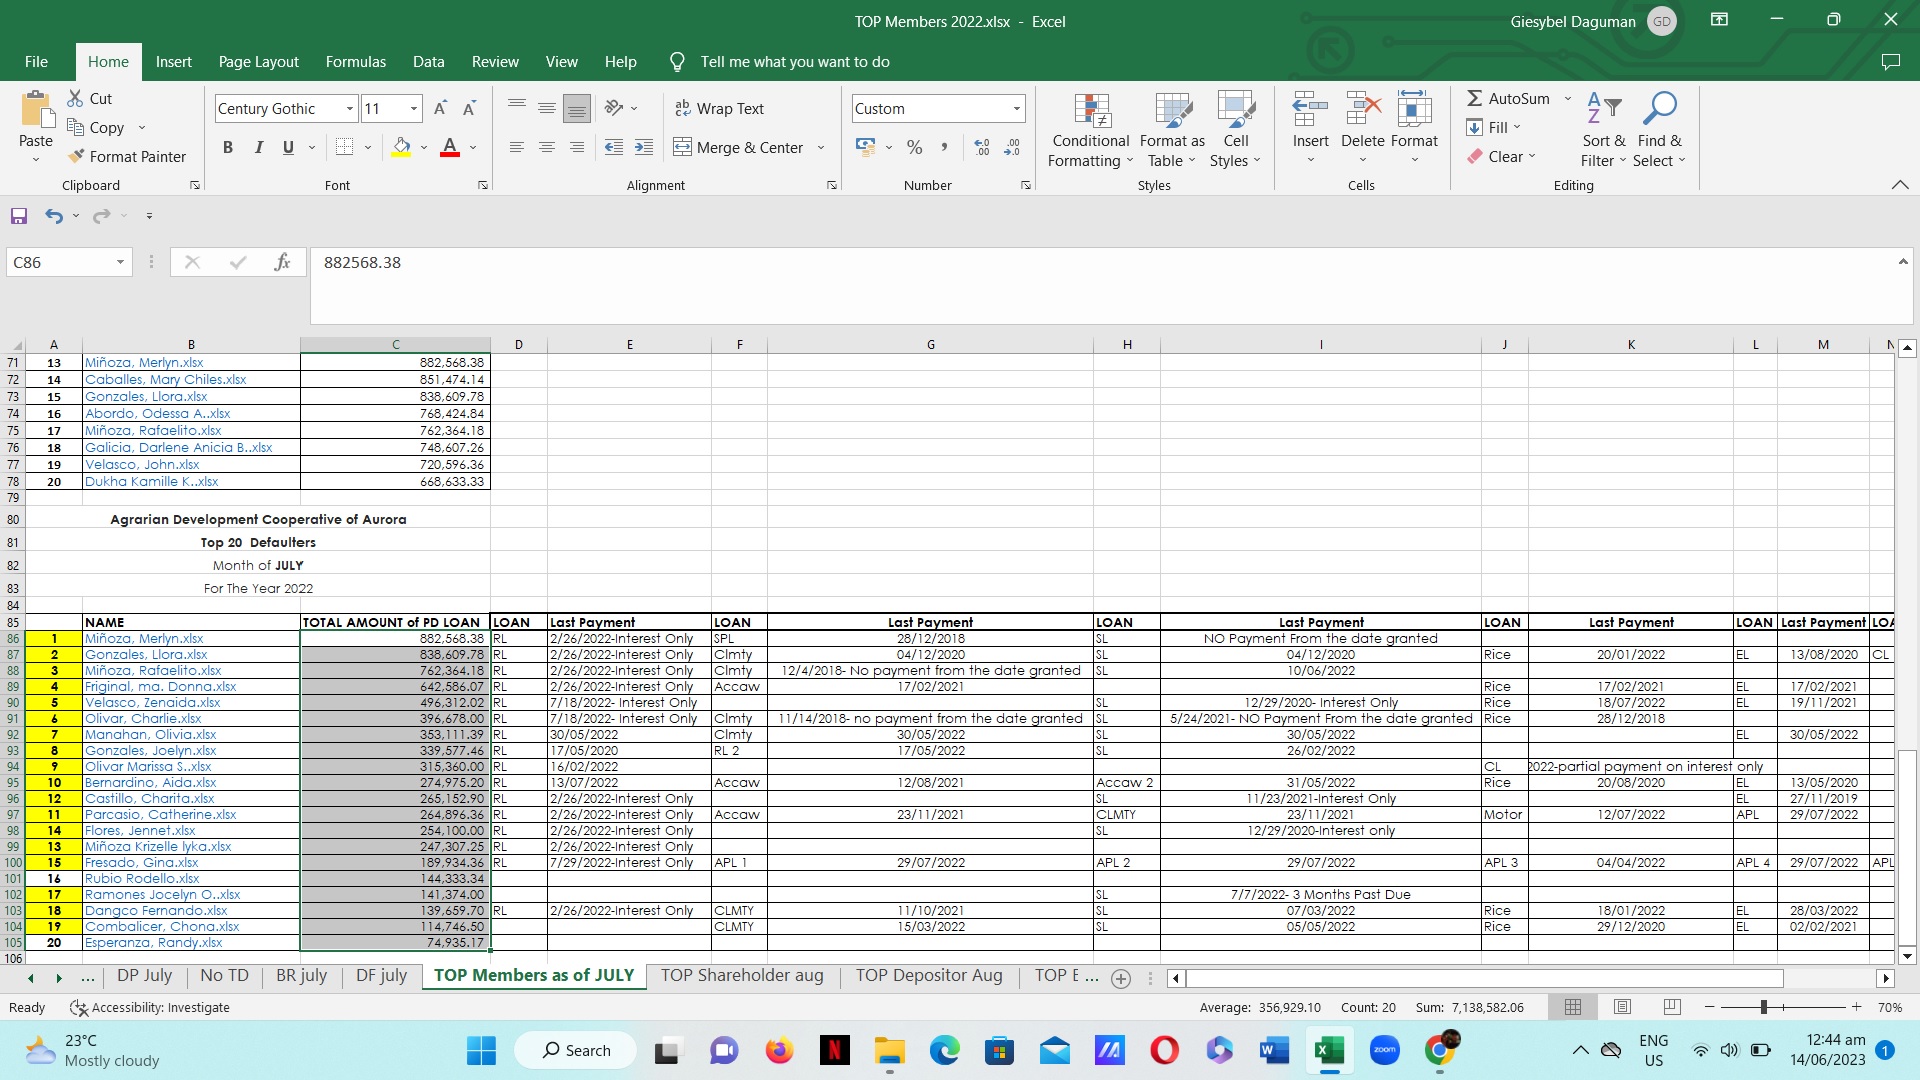1920x1080 pixels.
Task: Open the Formulas ribbon tab
Action: (355, 61)
